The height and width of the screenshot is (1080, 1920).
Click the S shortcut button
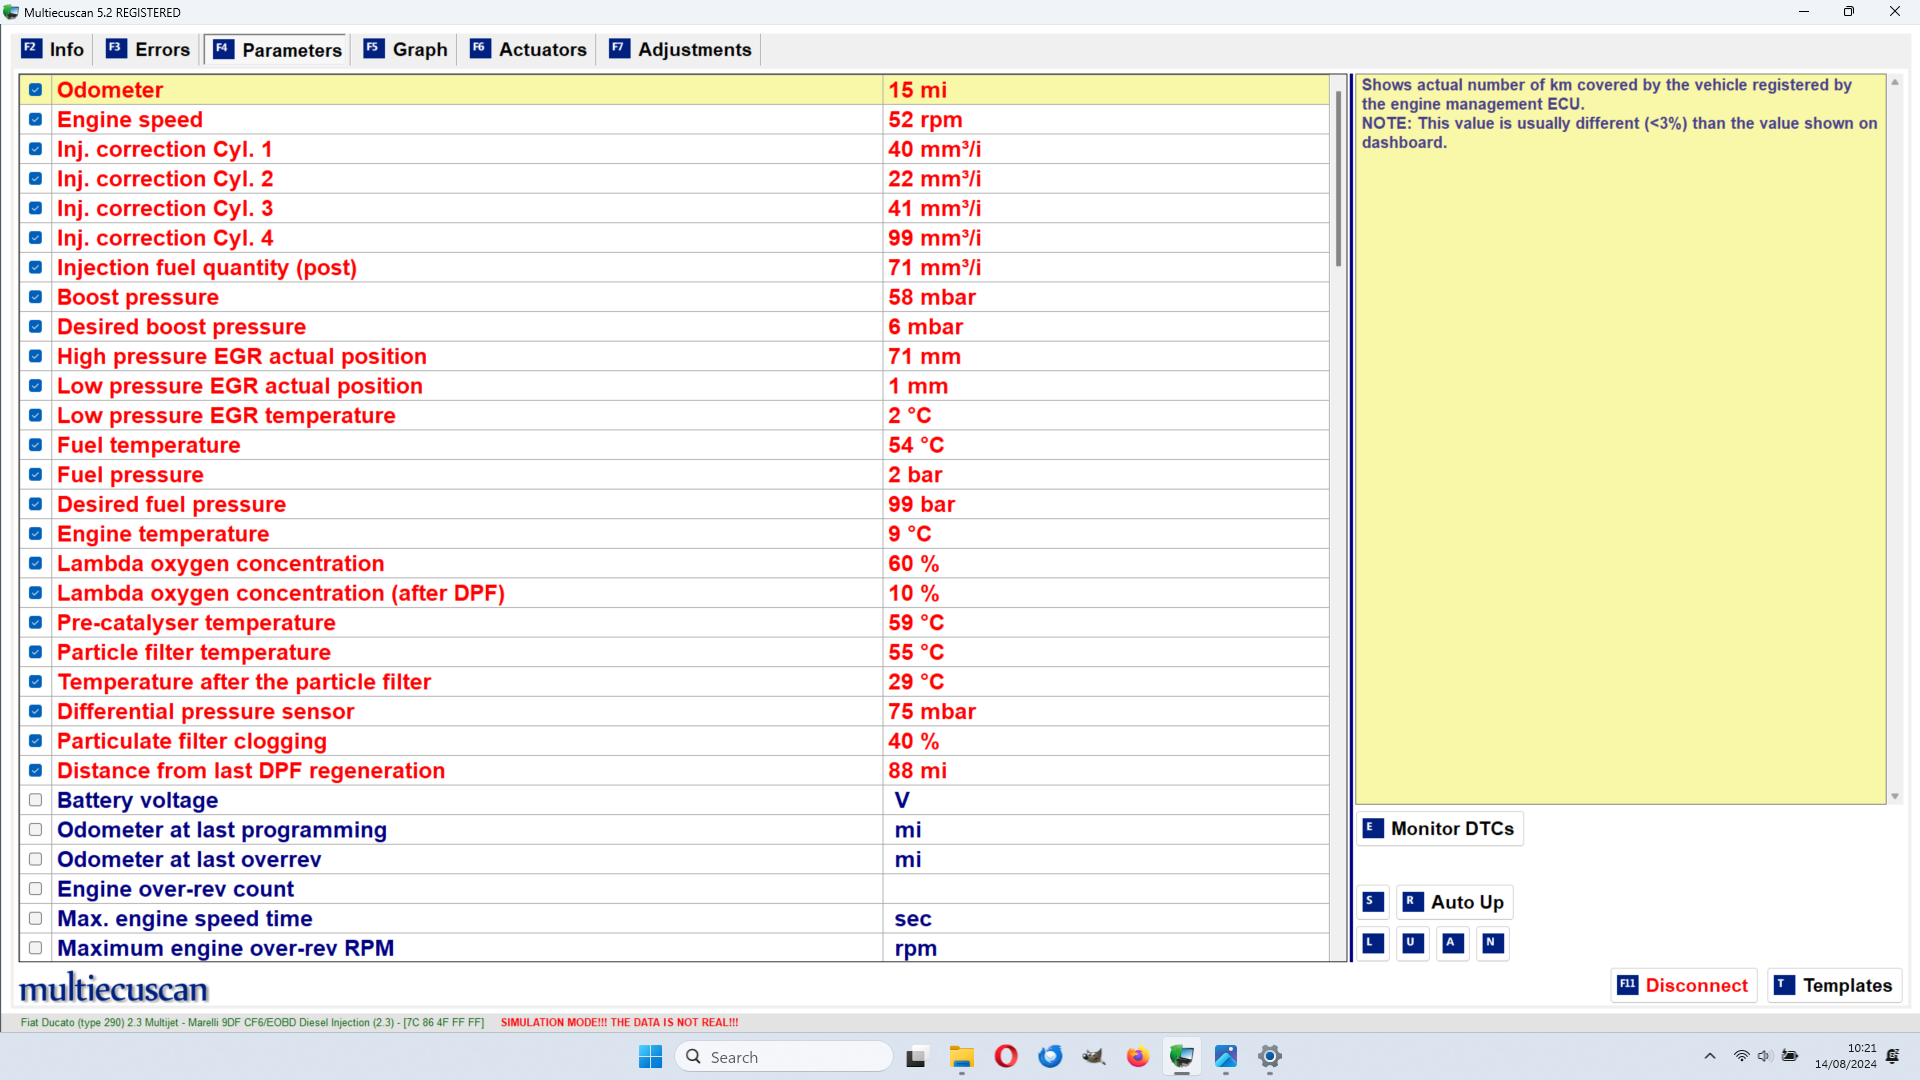pos(1373,902)
